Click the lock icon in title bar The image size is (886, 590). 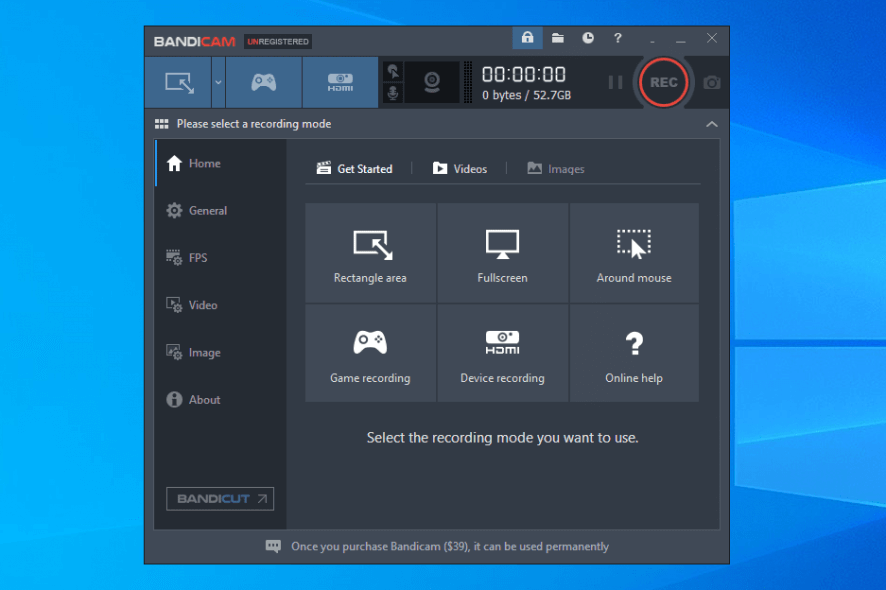527,38
